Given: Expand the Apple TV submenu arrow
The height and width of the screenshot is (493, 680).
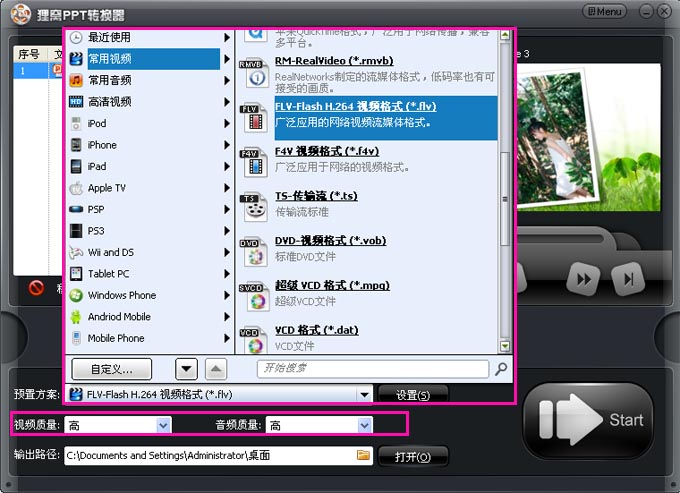Looking at the screenshot, I should (x=226, y=188).
